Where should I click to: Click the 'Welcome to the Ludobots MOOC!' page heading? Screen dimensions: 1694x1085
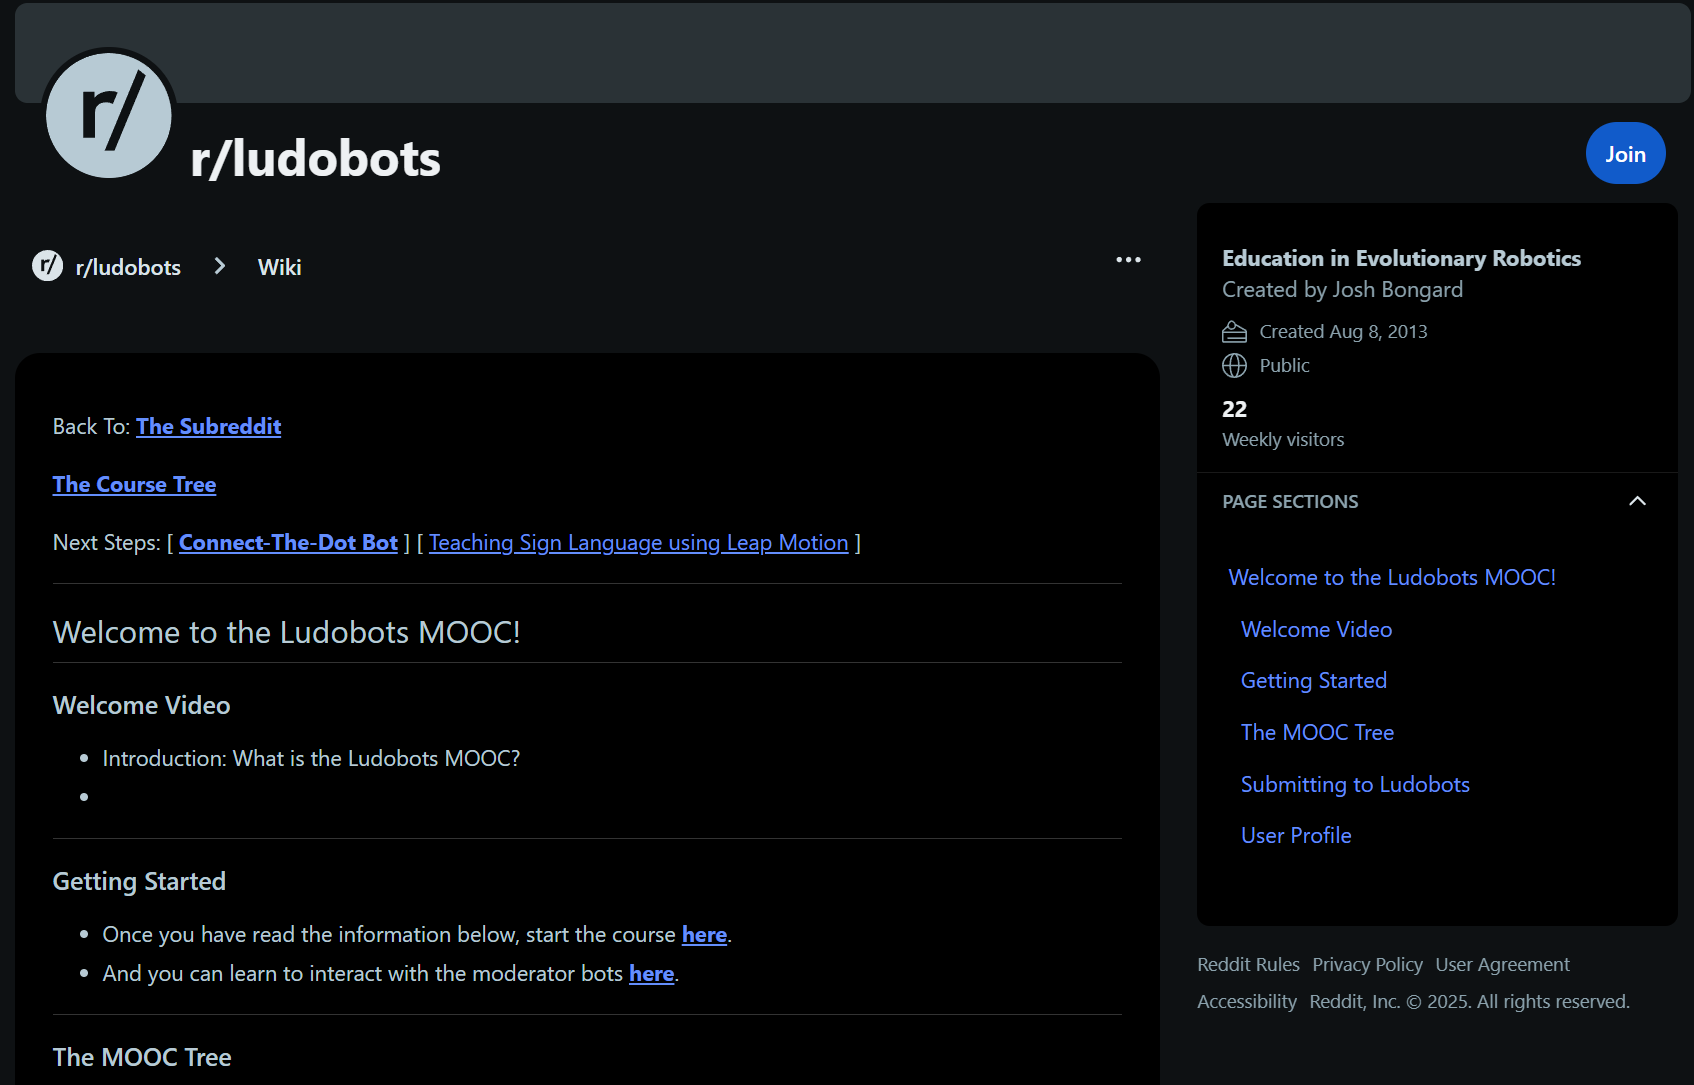click(x=286, y=633)
